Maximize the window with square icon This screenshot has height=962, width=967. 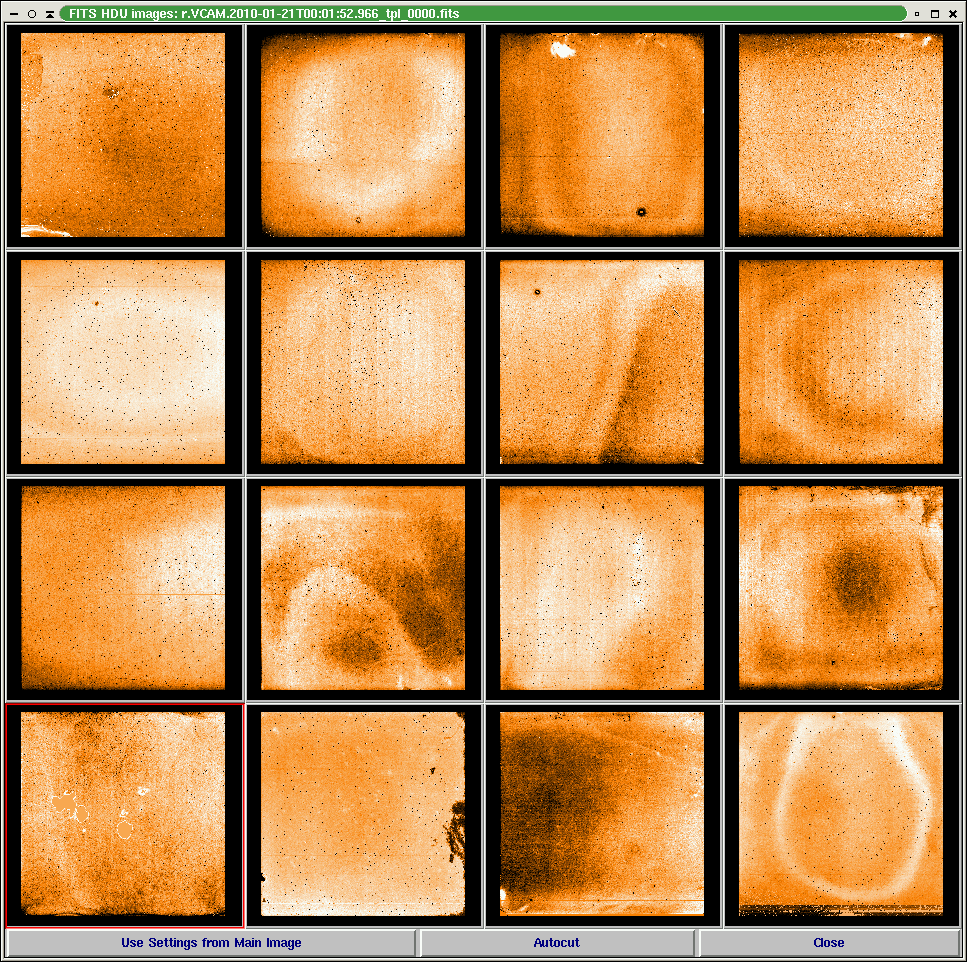[934, 14]
